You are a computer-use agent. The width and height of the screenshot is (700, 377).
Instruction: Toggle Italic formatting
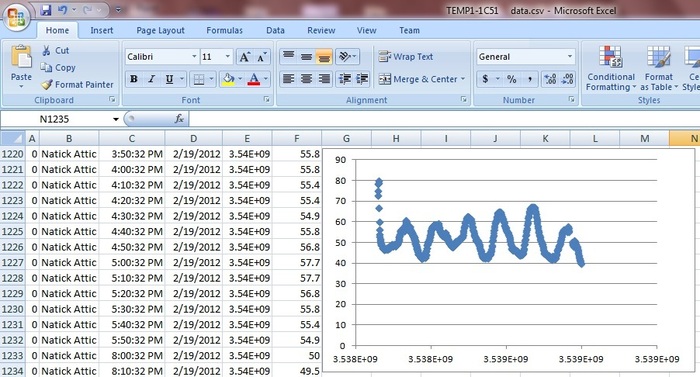(151, 79)
